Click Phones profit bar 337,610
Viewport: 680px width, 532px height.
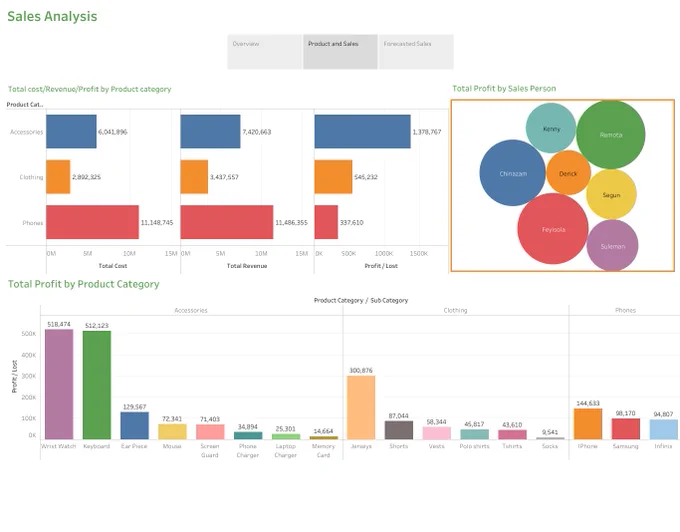point(326,222)
